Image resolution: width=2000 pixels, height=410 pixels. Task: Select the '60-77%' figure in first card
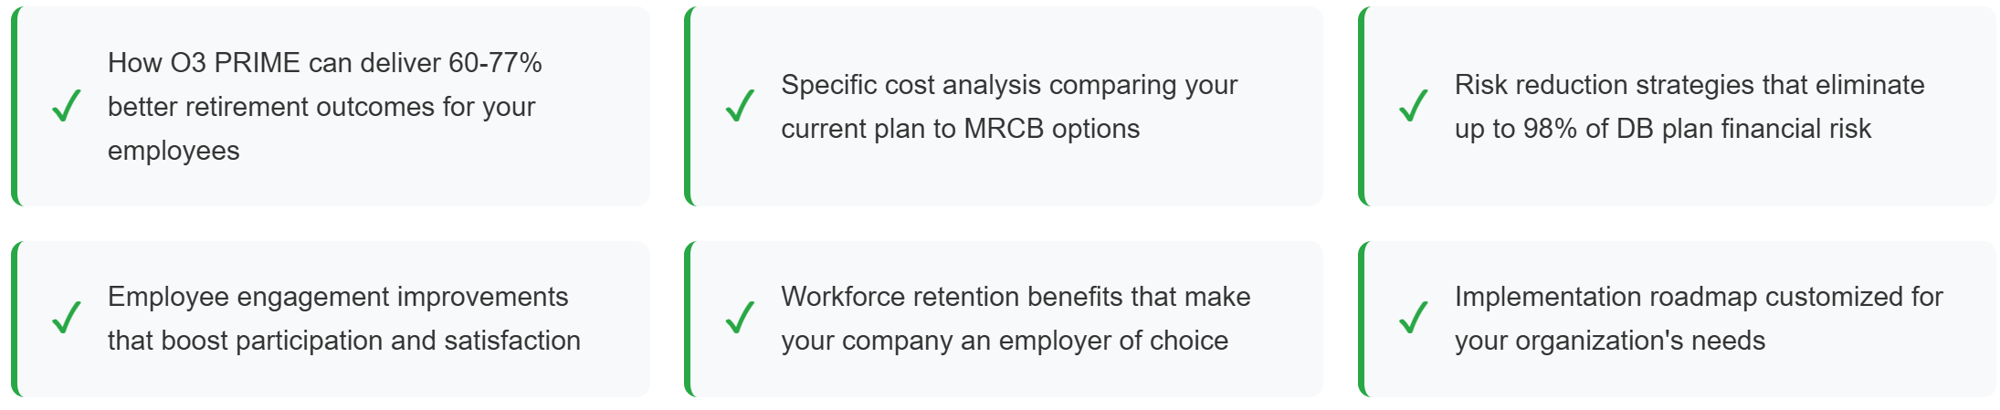pyautogui.click(x=495, y=63)
